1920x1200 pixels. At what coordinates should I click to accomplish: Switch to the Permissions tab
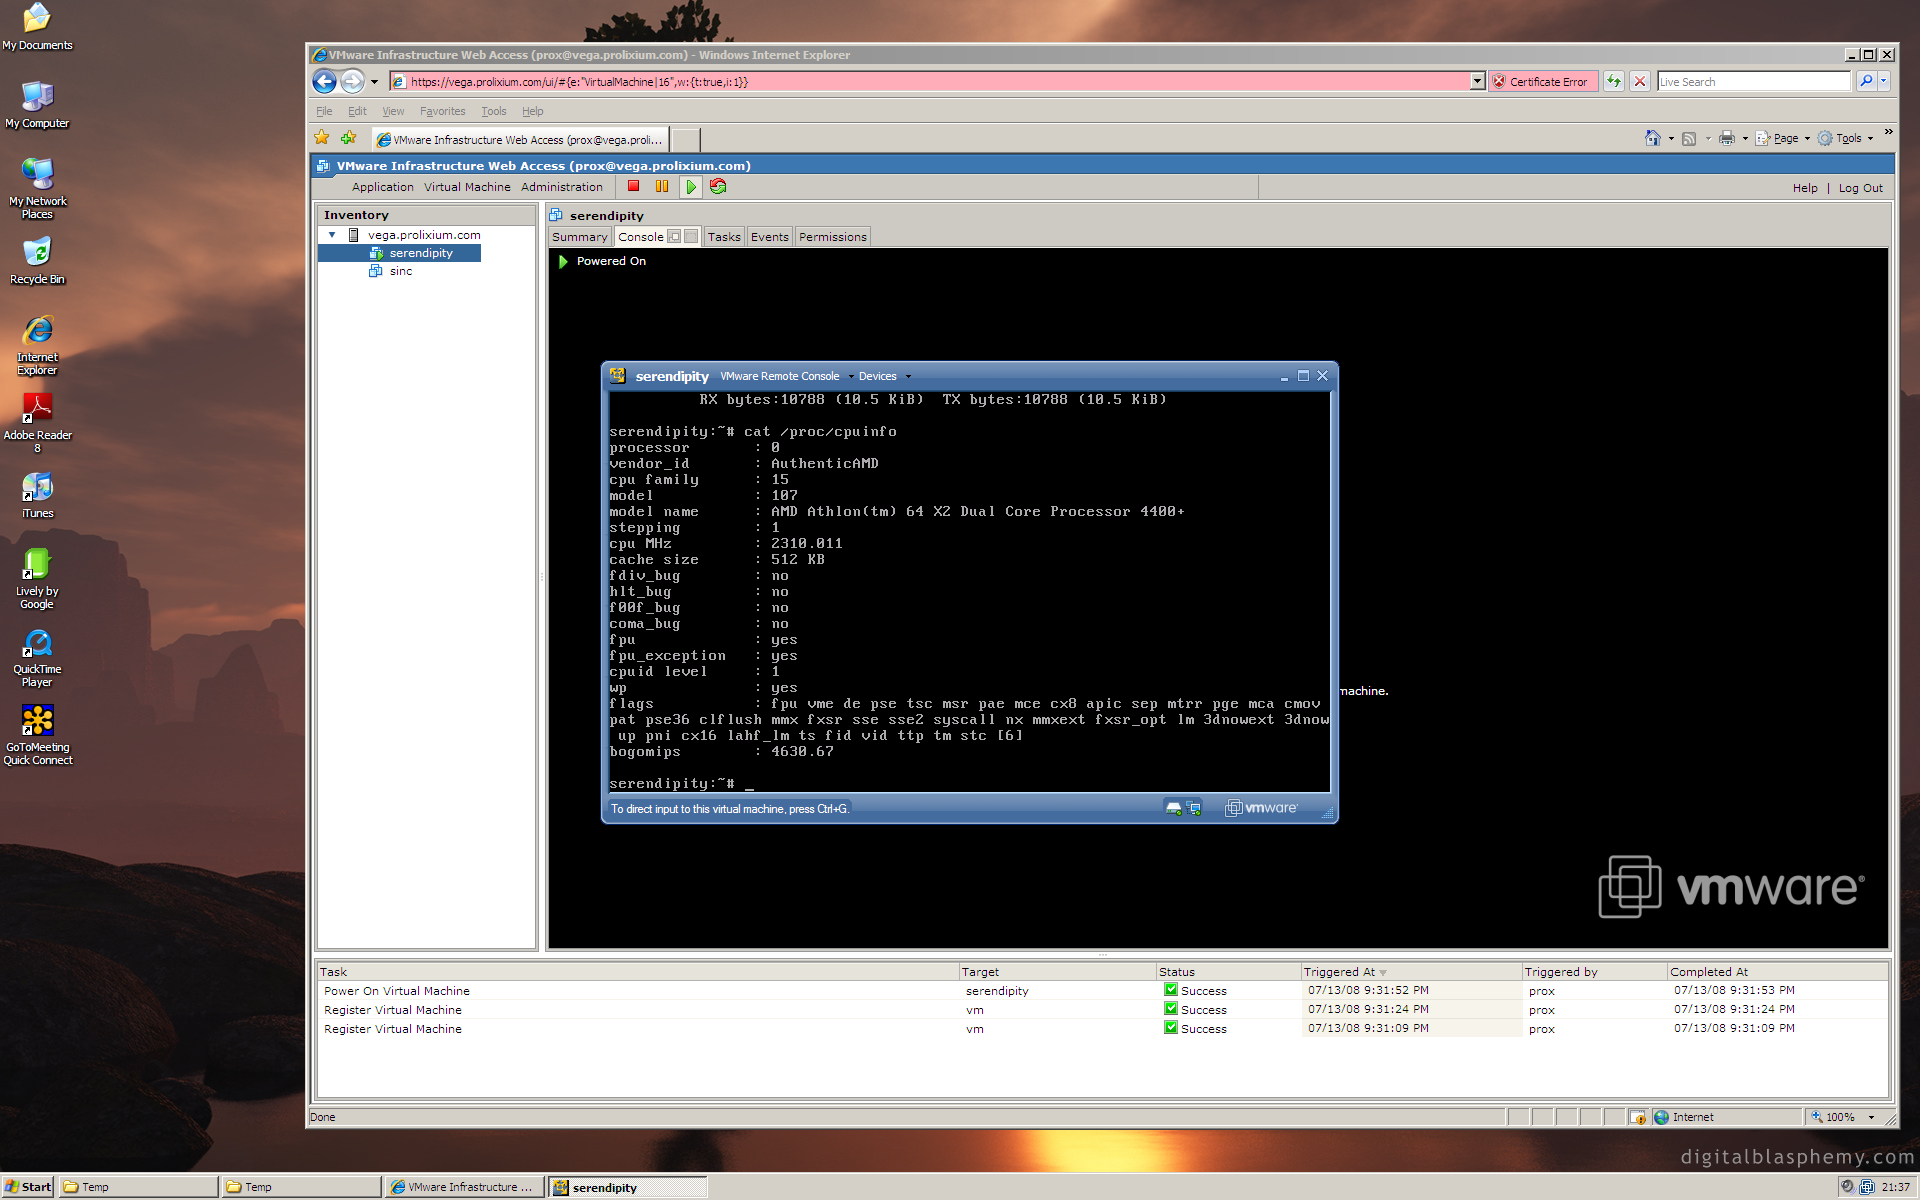pyautogui.click(x=832, y=237)
